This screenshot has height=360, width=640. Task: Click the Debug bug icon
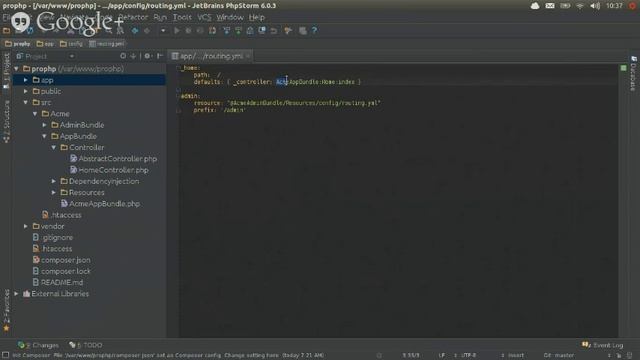[x=188, y=31]
